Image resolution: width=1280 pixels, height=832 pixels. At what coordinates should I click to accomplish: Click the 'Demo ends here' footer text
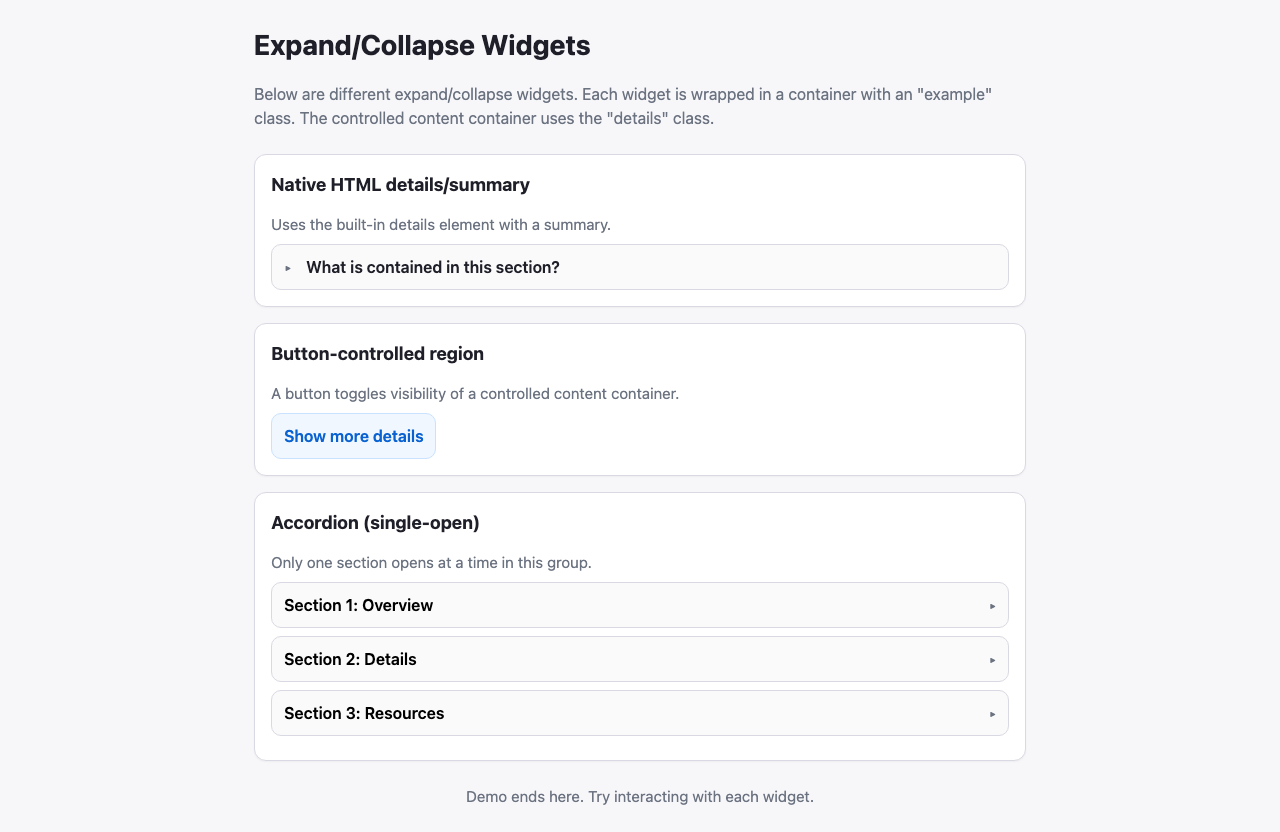(x=639, y=797)
